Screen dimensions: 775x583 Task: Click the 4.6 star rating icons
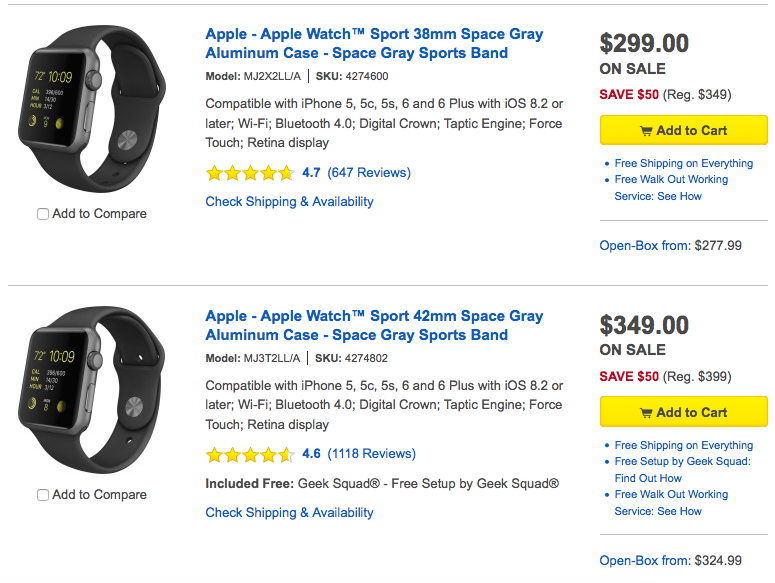click(250, 454)
